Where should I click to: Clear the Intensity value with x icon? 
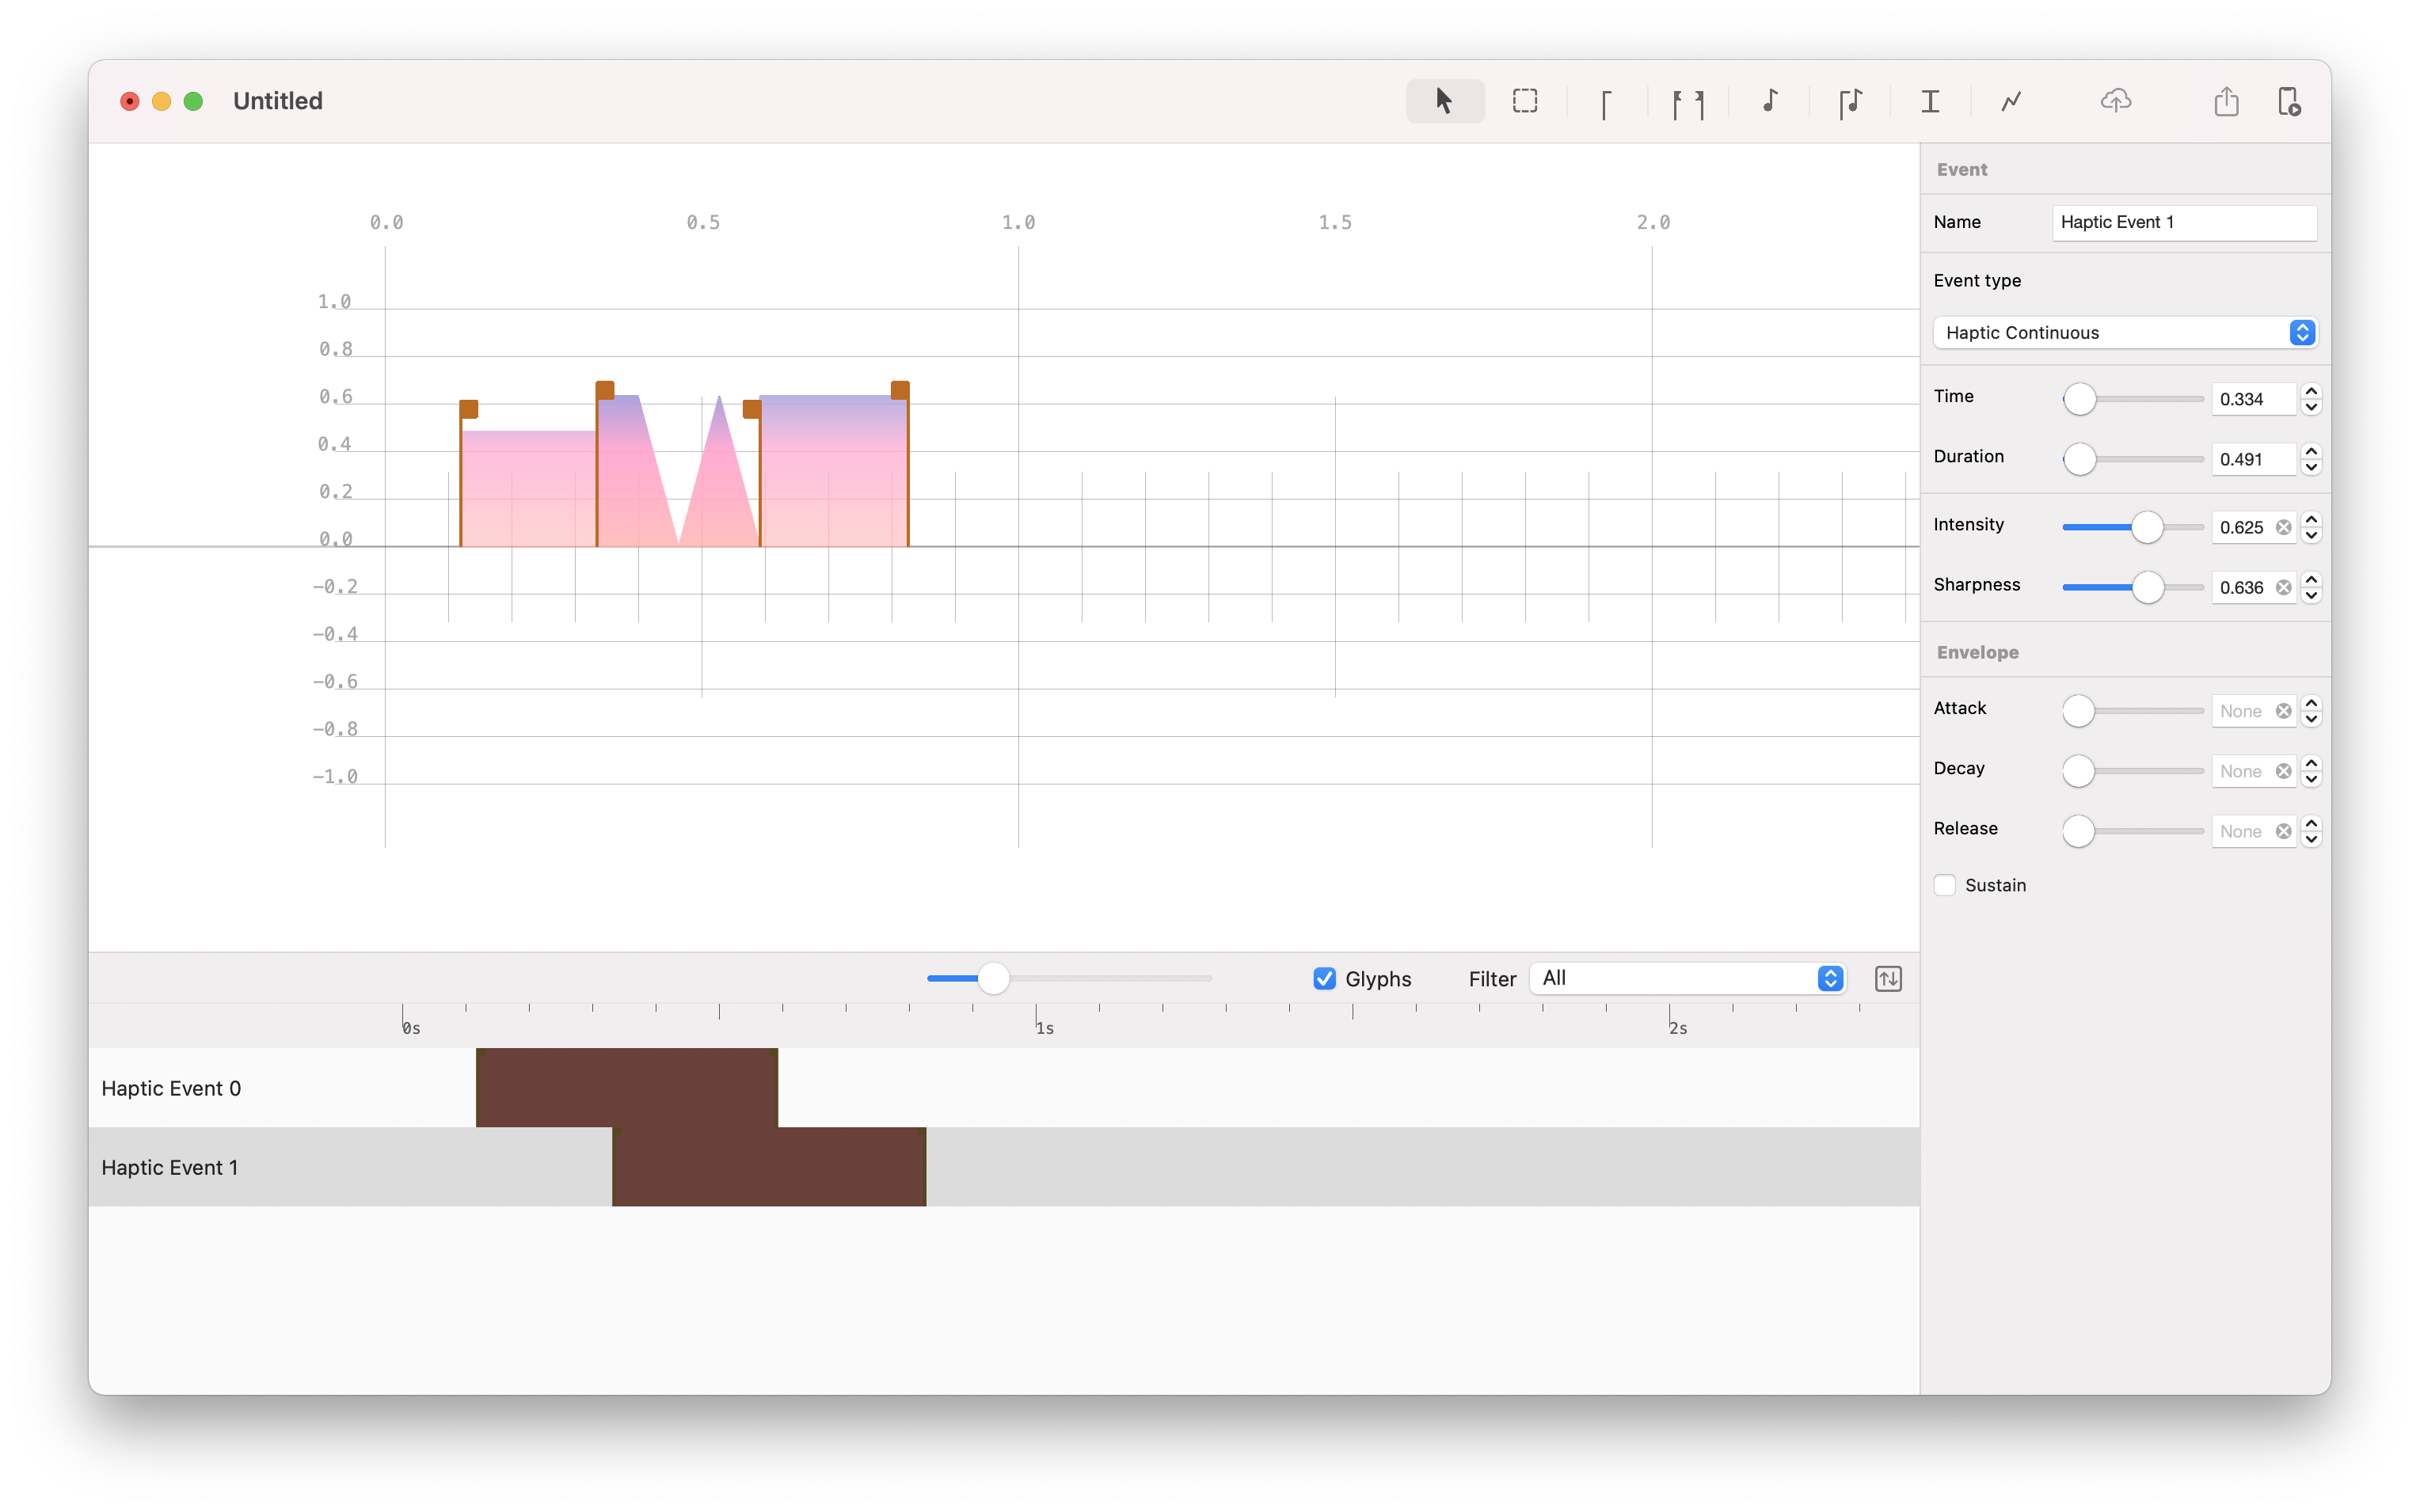click(2283, 527)
